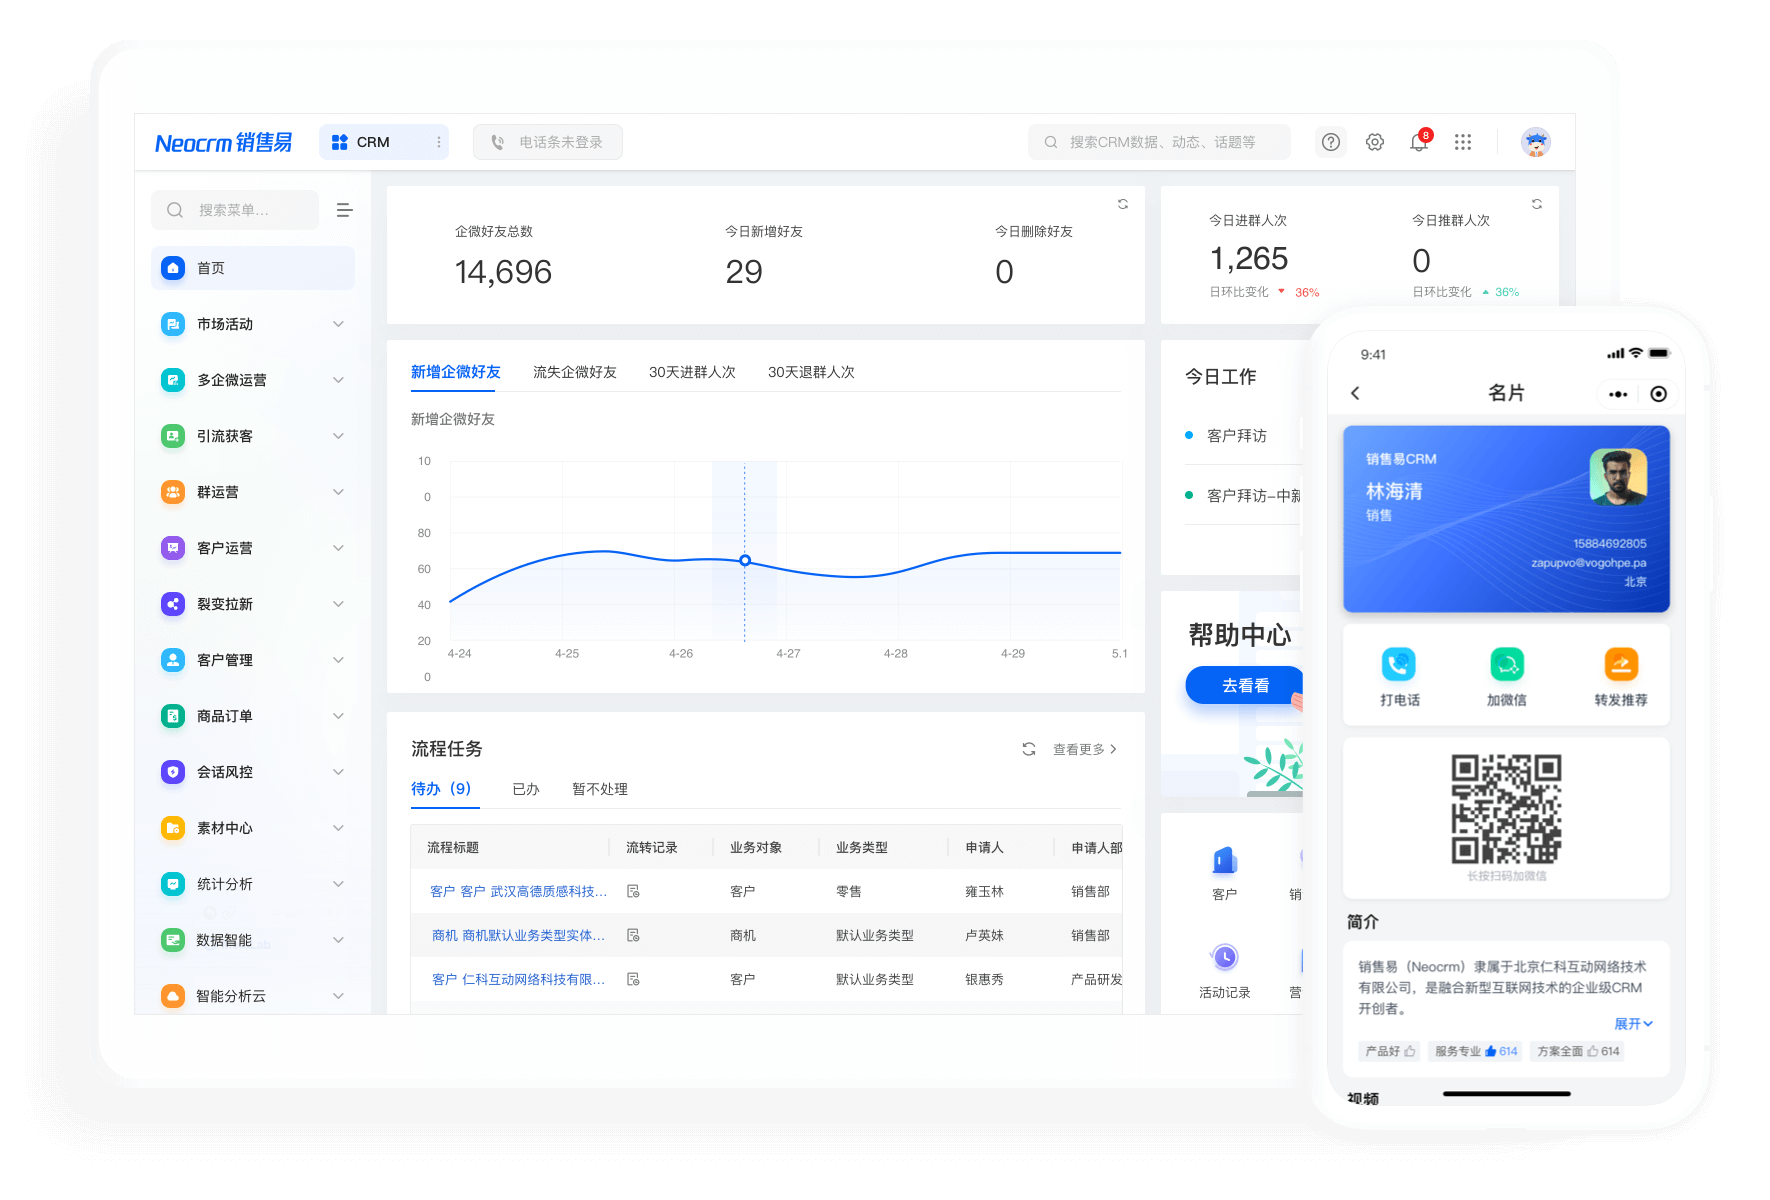The height and width of the screenshot is (1200, 1770).
Task: Click the Neocrm 销售易 logo
Action: point(224,143)
